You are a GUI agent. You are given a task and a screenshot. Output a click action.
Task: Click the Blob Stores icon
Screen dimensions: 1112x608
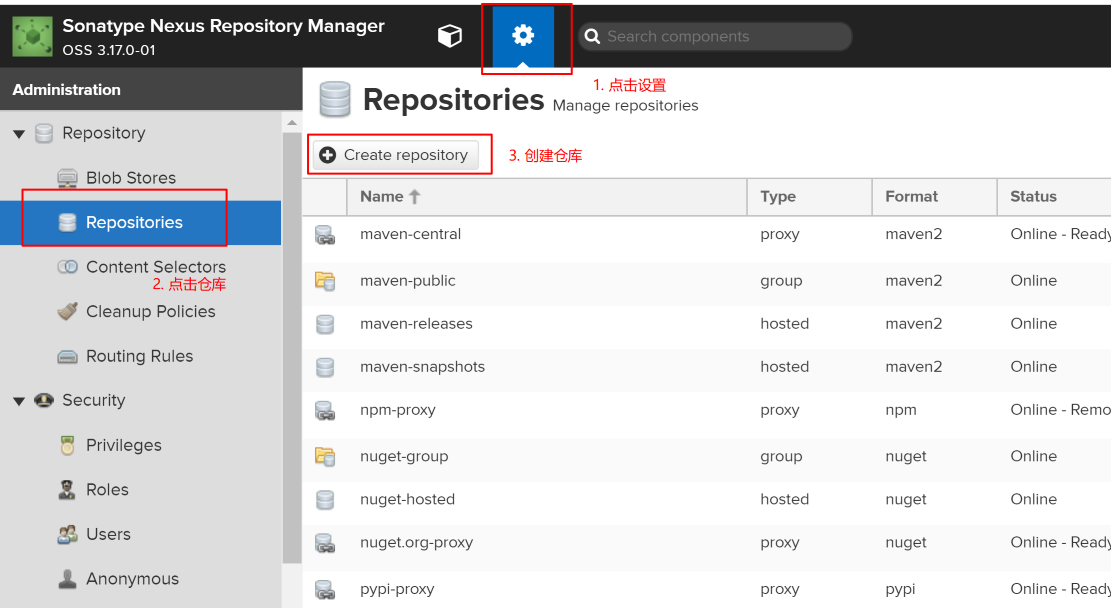[x=67, y=177]
